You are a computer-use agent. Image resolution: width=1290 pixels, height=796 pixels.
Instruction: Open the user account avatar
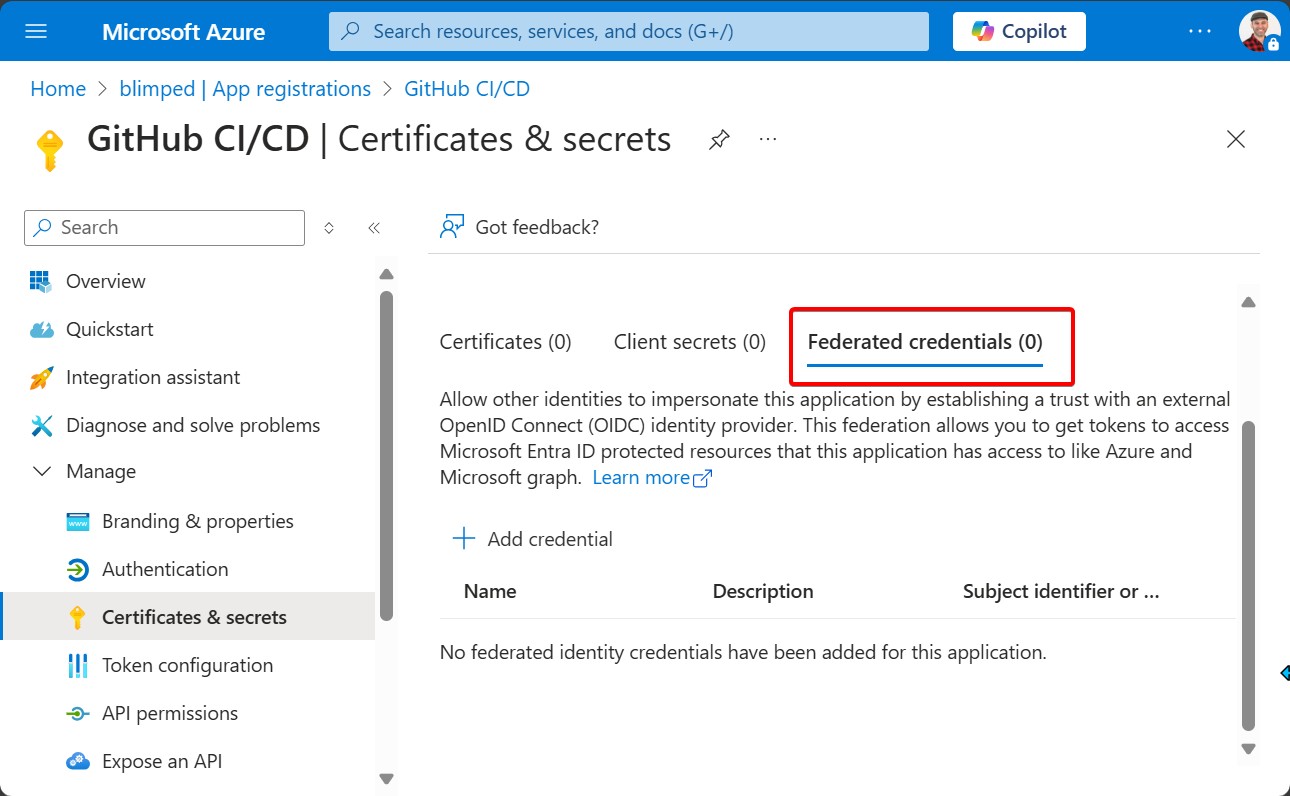pos(1259,31)
